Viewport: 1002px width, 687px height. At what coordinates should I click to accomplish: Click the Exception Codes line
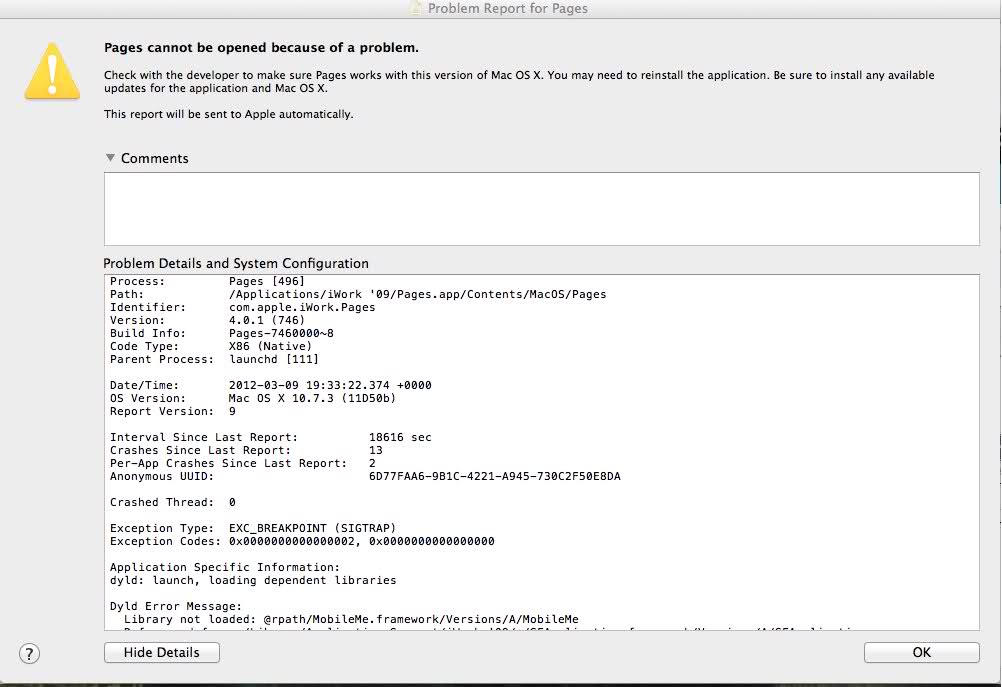(302, 541)
